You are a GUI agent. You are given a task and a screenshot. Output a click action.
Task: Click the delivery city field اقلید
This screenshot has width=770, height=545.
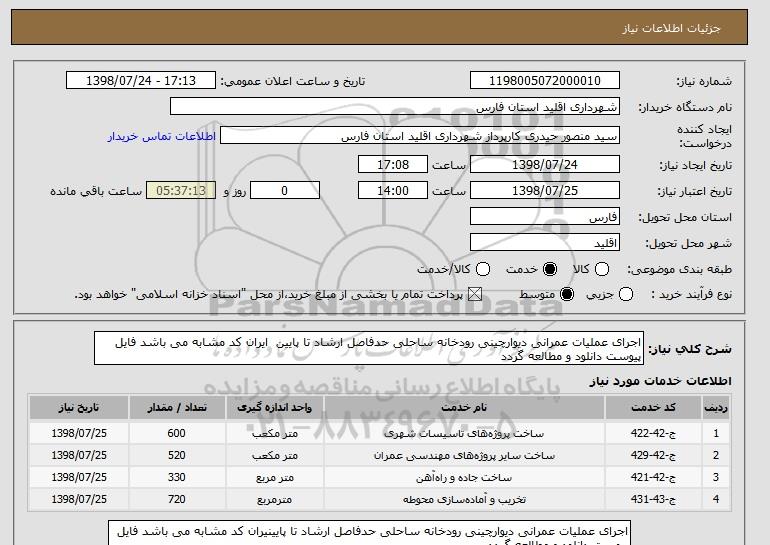tap(545, 243)
